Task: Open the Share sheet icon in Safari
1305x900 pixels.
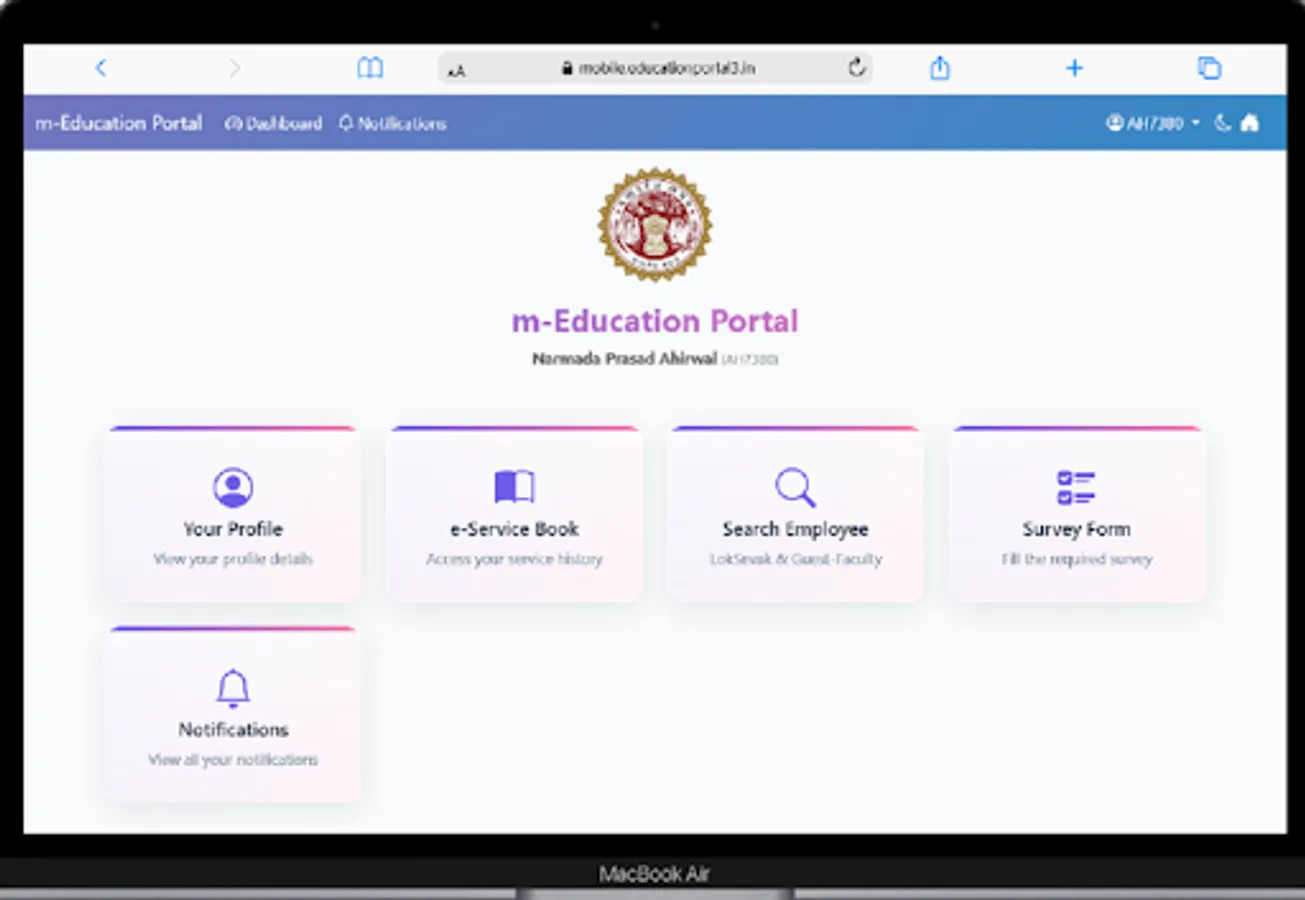Action: (939, 68)
